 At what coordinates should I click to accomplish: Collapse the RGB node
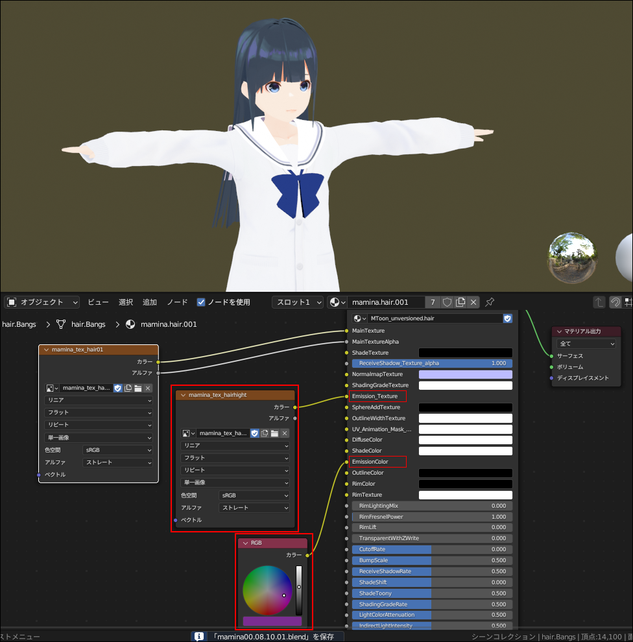[245, 543]
